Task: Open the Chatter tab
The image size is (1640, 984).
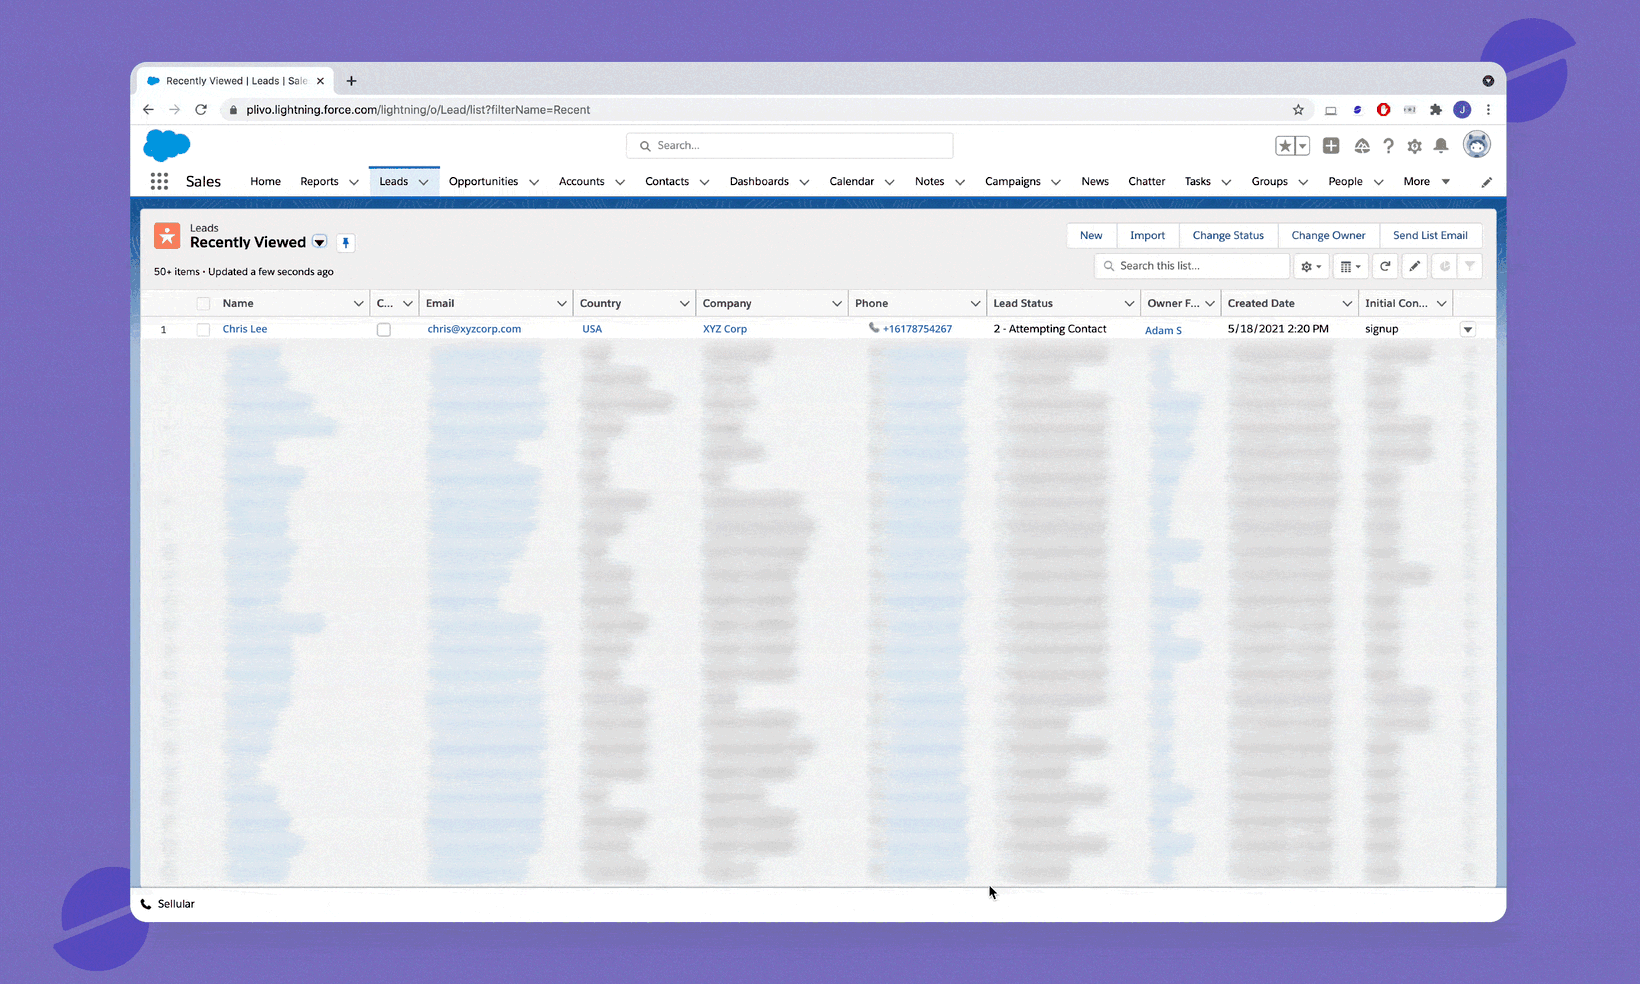Action: (1146, 181)
